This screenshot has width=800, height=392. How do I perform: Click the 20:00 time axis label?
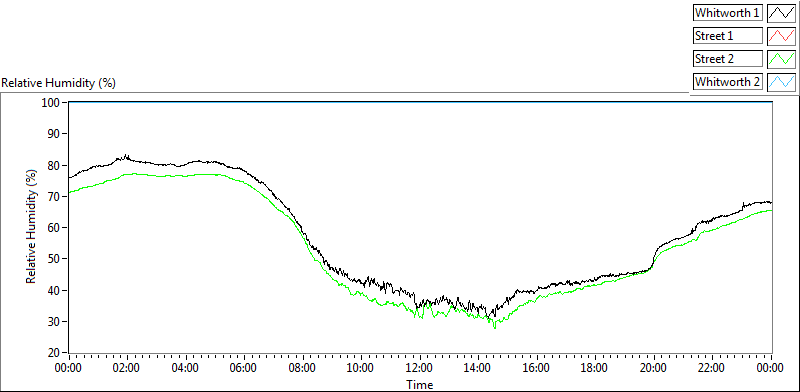654,368
